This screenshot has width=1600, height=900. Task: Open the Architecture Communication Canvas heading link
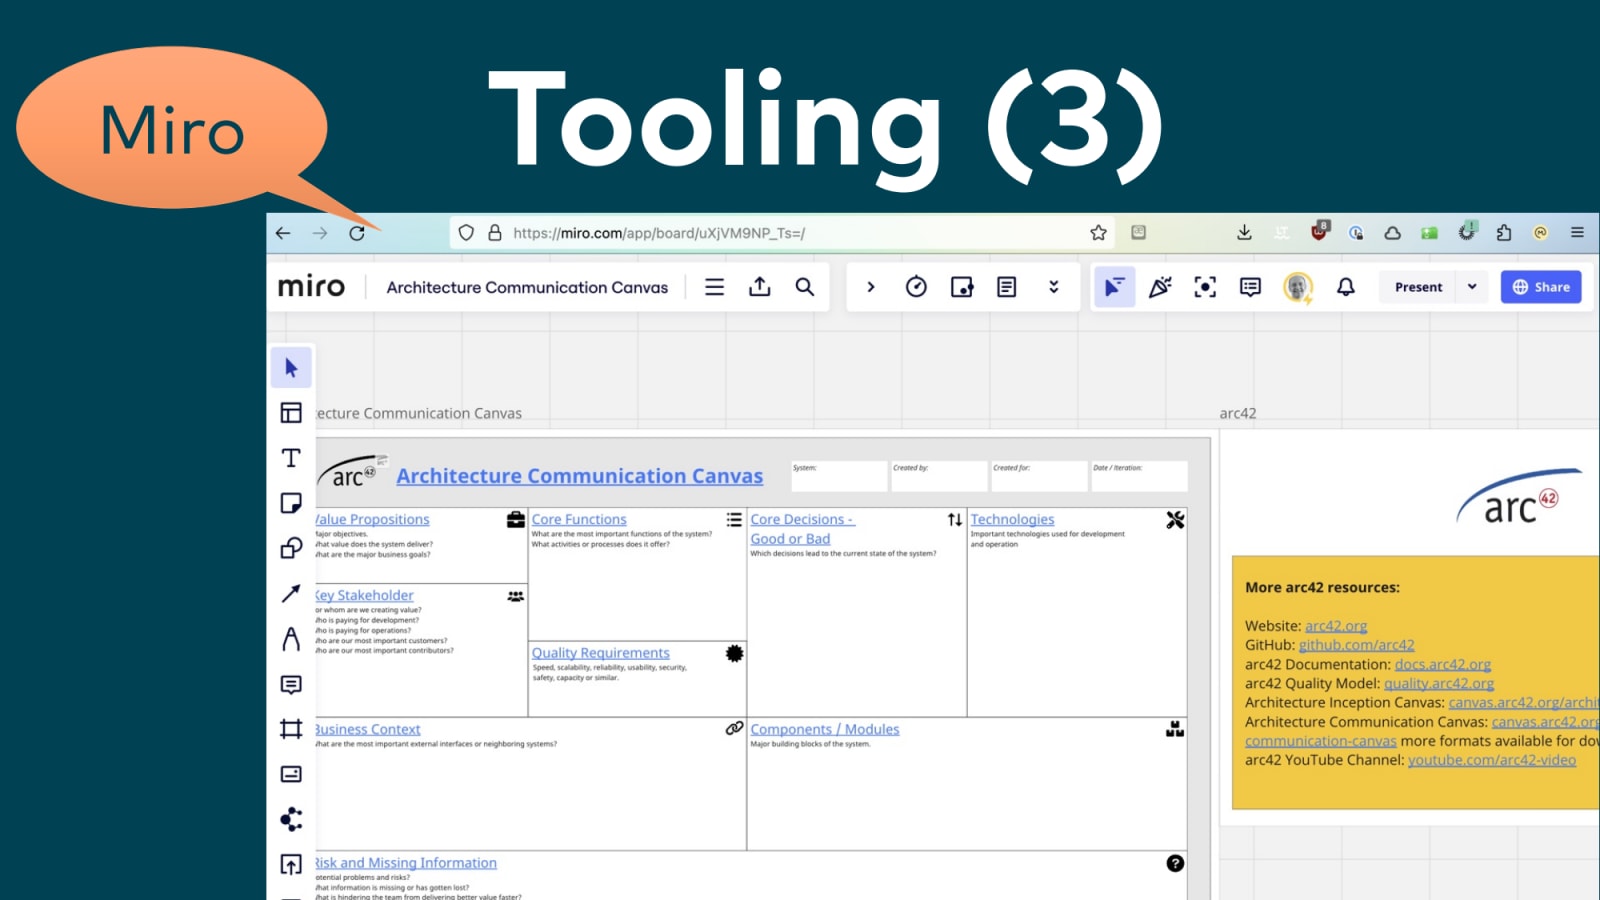pyautogui.click(x=580, y=476)
